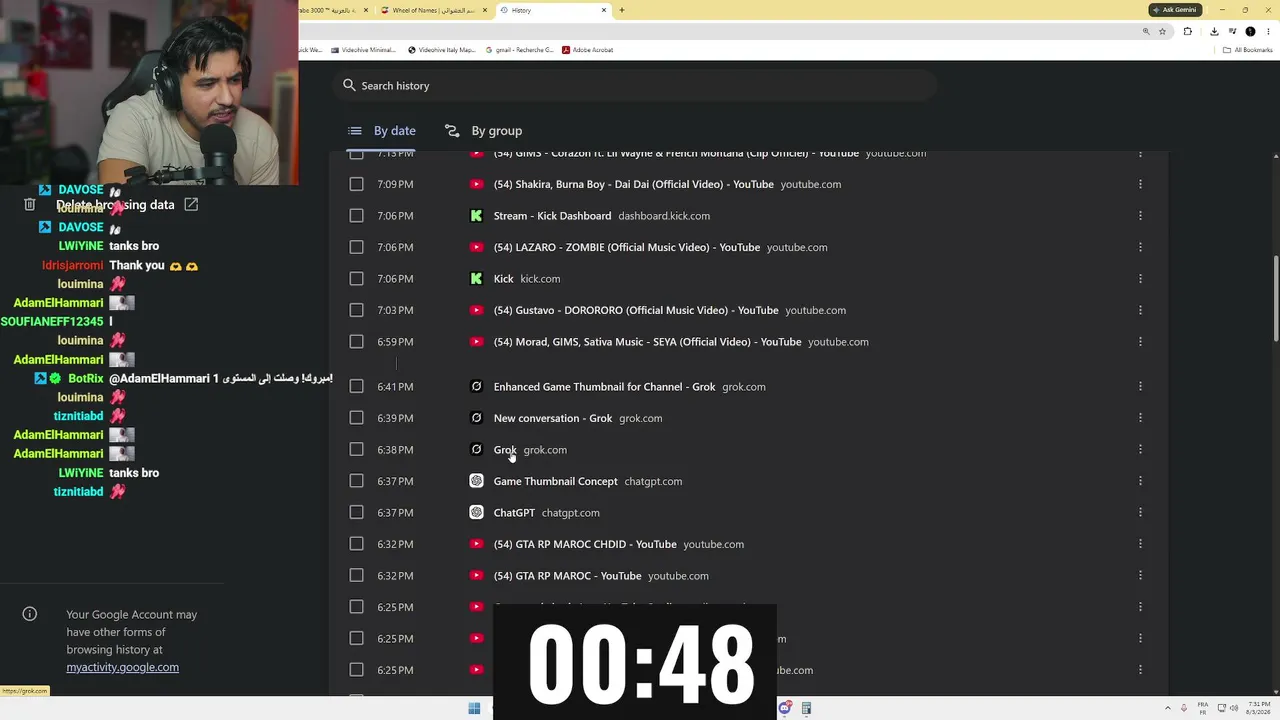Check the box for Gustavo - DORORORO entry

point(356,310)
